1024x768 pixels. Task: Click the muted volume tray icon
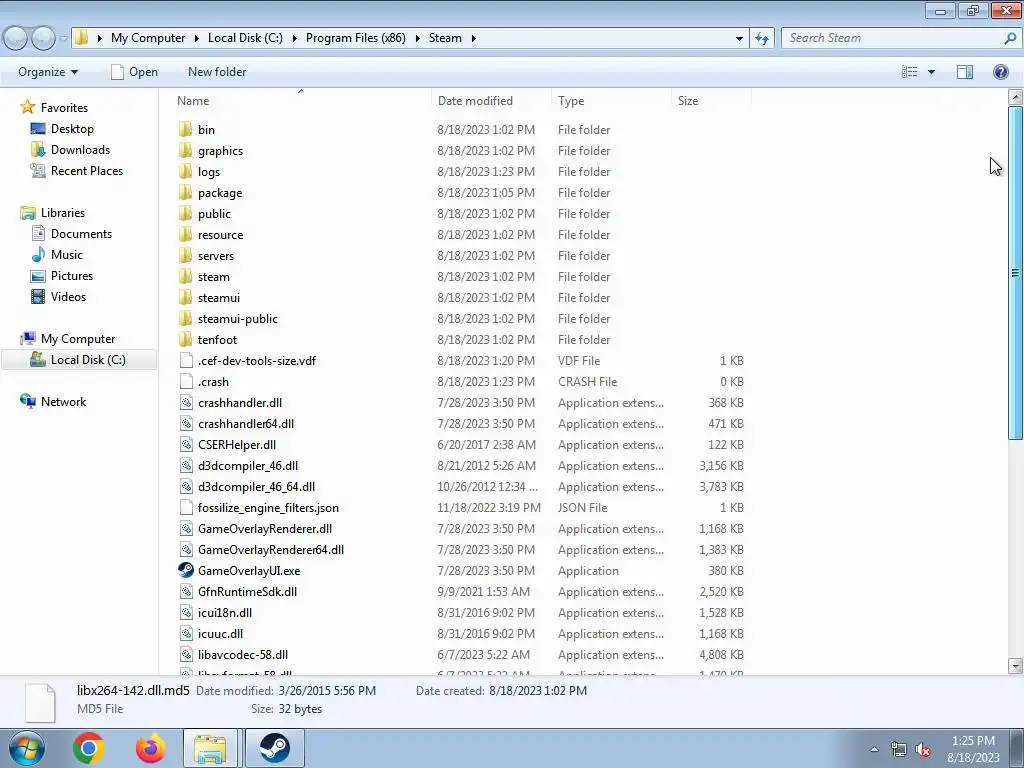click(x=923, y=750)
